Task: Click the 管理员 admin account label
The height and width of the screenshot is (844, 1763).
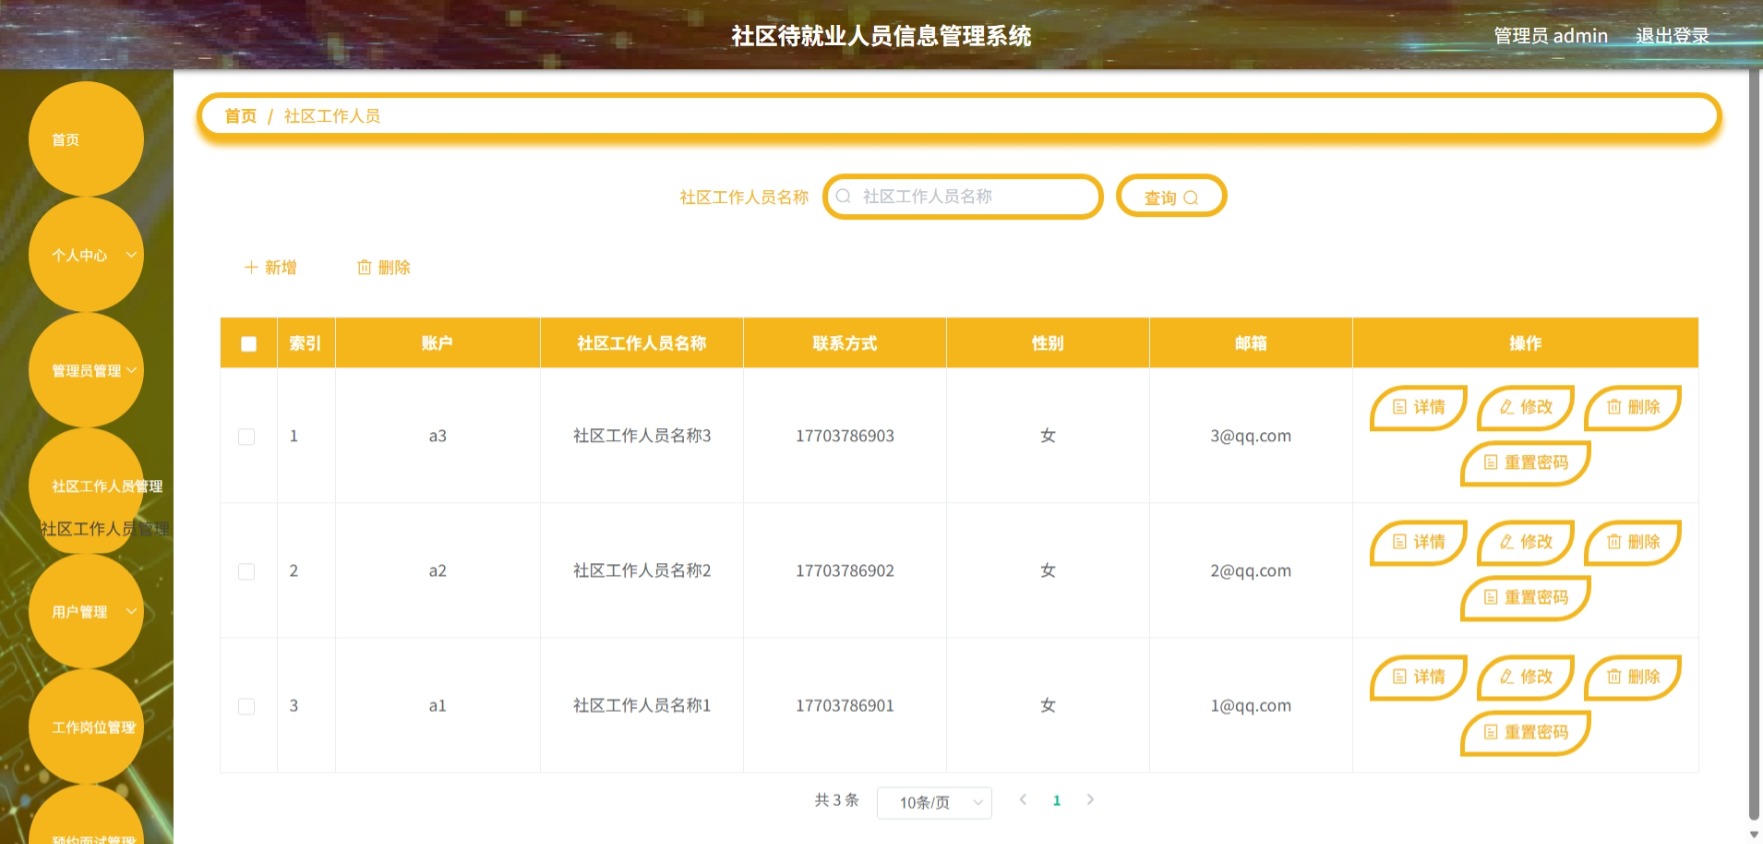Action: point(1551,36)
